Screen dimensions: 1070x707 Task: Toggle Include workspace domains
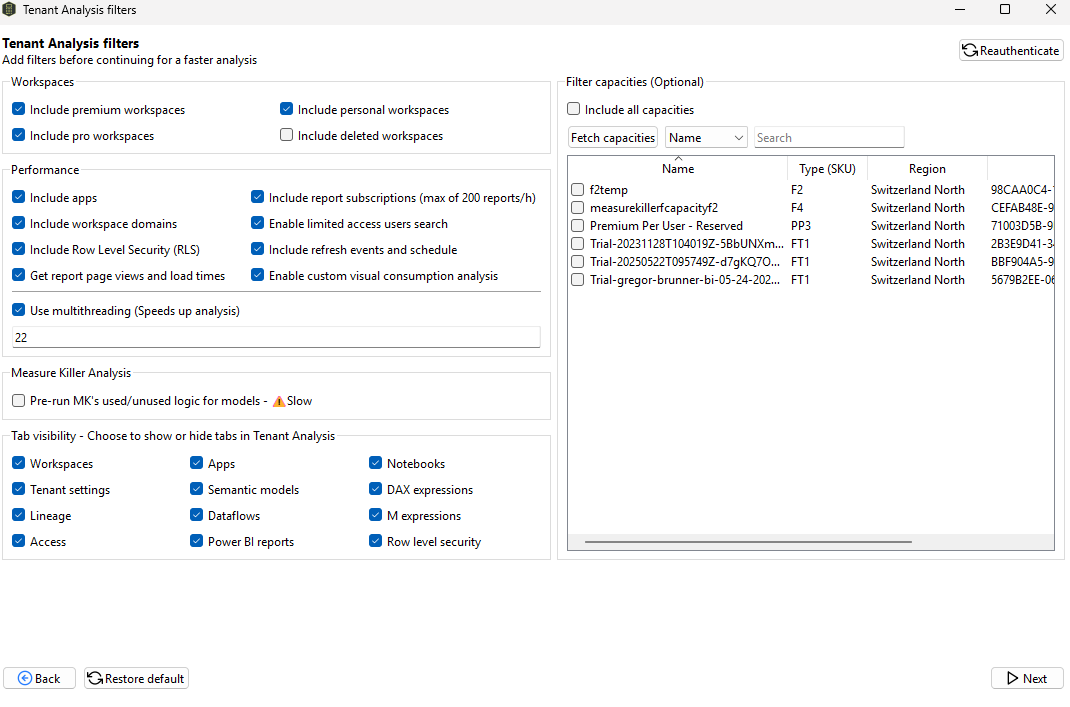(18, 223)
